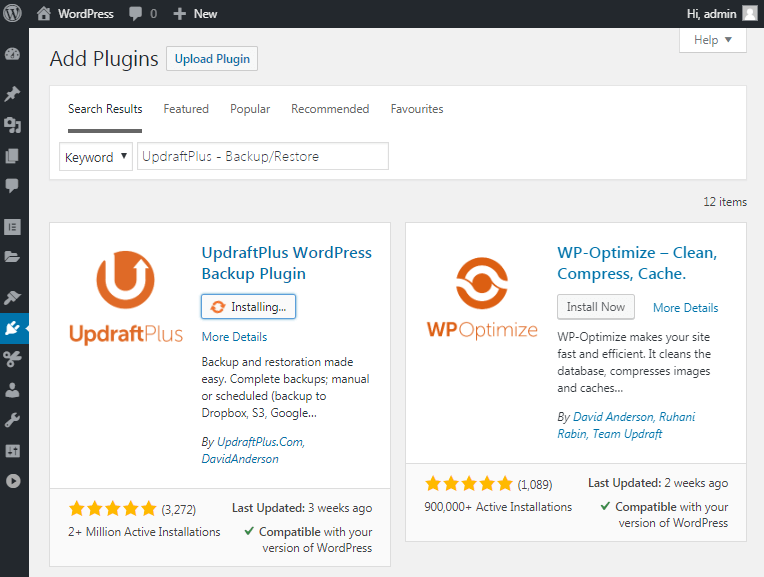Open Tools wrench sidebar icon
The width and height of the screenshot is (764, 577).
pyautogui.click(x=12, y=420)
